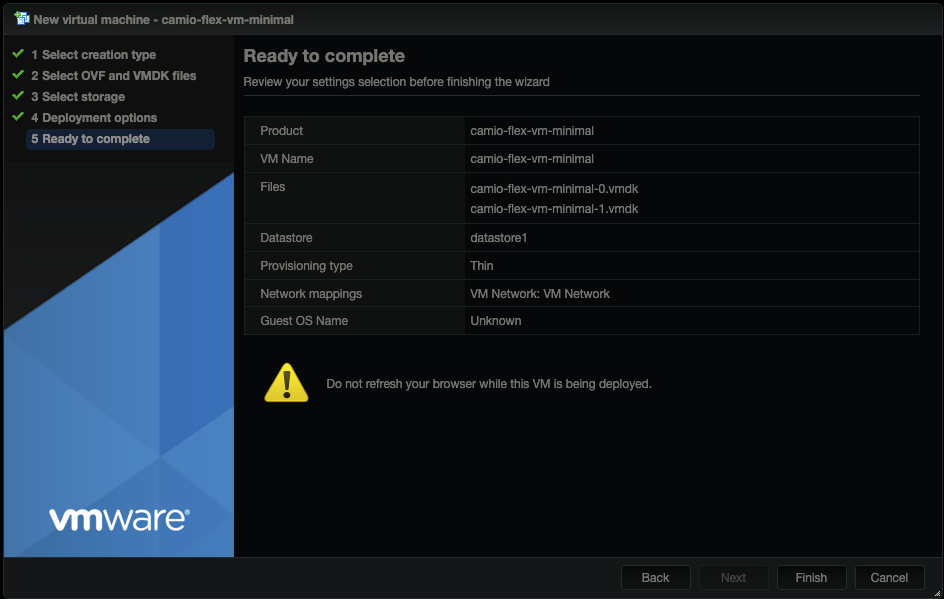944x599 pixels.
Task: Click the file camio-flex-vm-minimal-0.vmdk entry
Action: pos(554,188)
